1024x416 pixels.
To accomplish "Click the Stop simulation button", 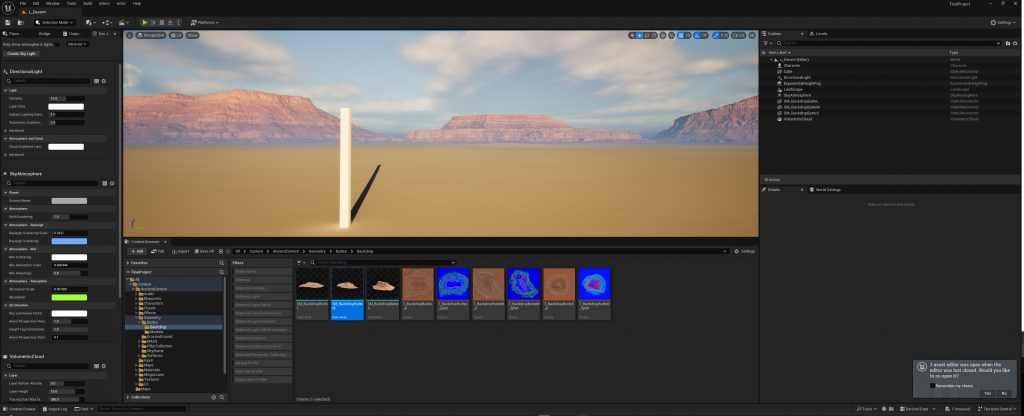I will (x=161, y=22).
